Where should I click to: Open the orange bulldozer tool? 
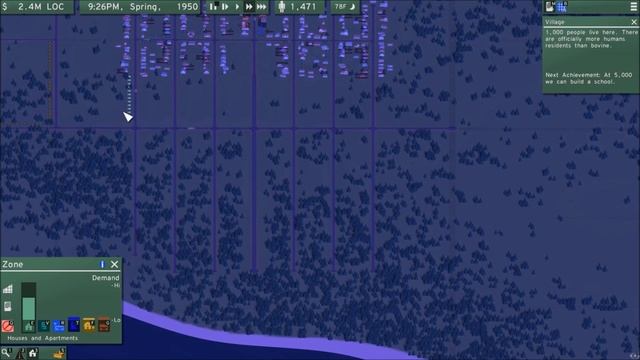tap(59, 353)
